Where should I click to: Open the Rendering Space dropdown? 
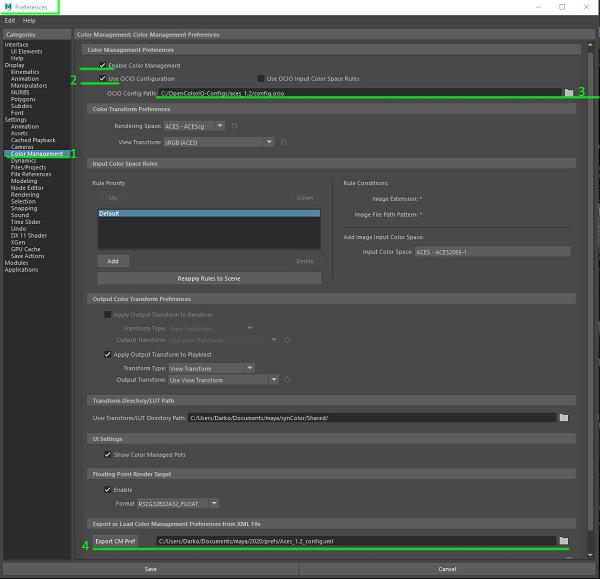tap(196, 126)
